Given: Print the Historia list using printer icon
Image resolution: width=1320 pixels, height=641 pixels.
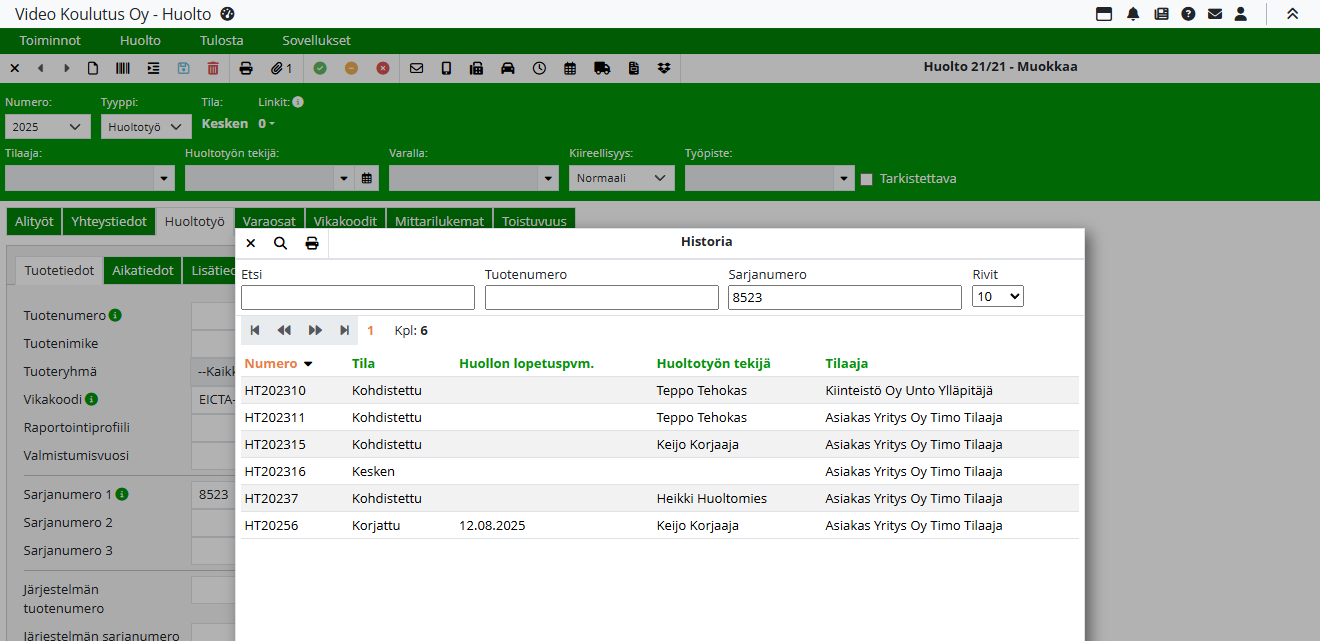Looking at the screenshot, I should click(312, 243).
